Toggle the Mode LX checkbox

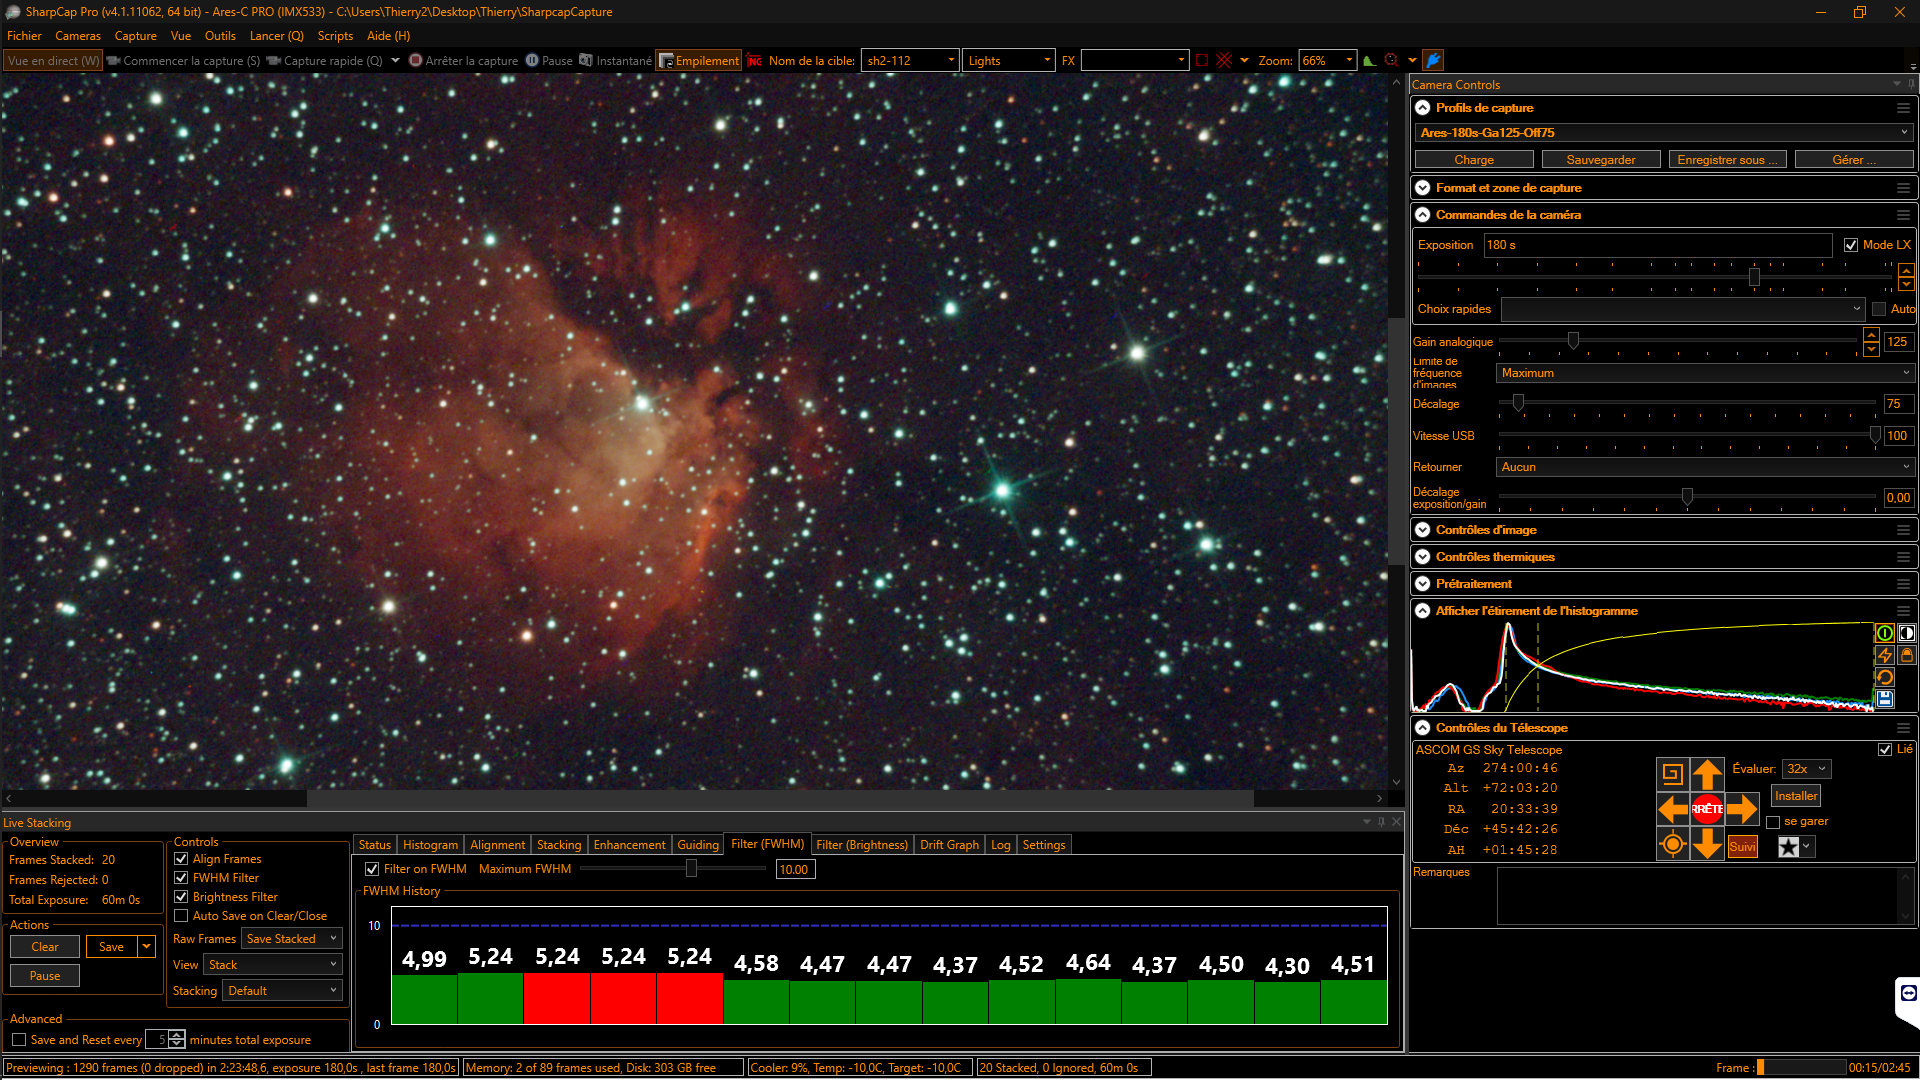point(1851,245)
